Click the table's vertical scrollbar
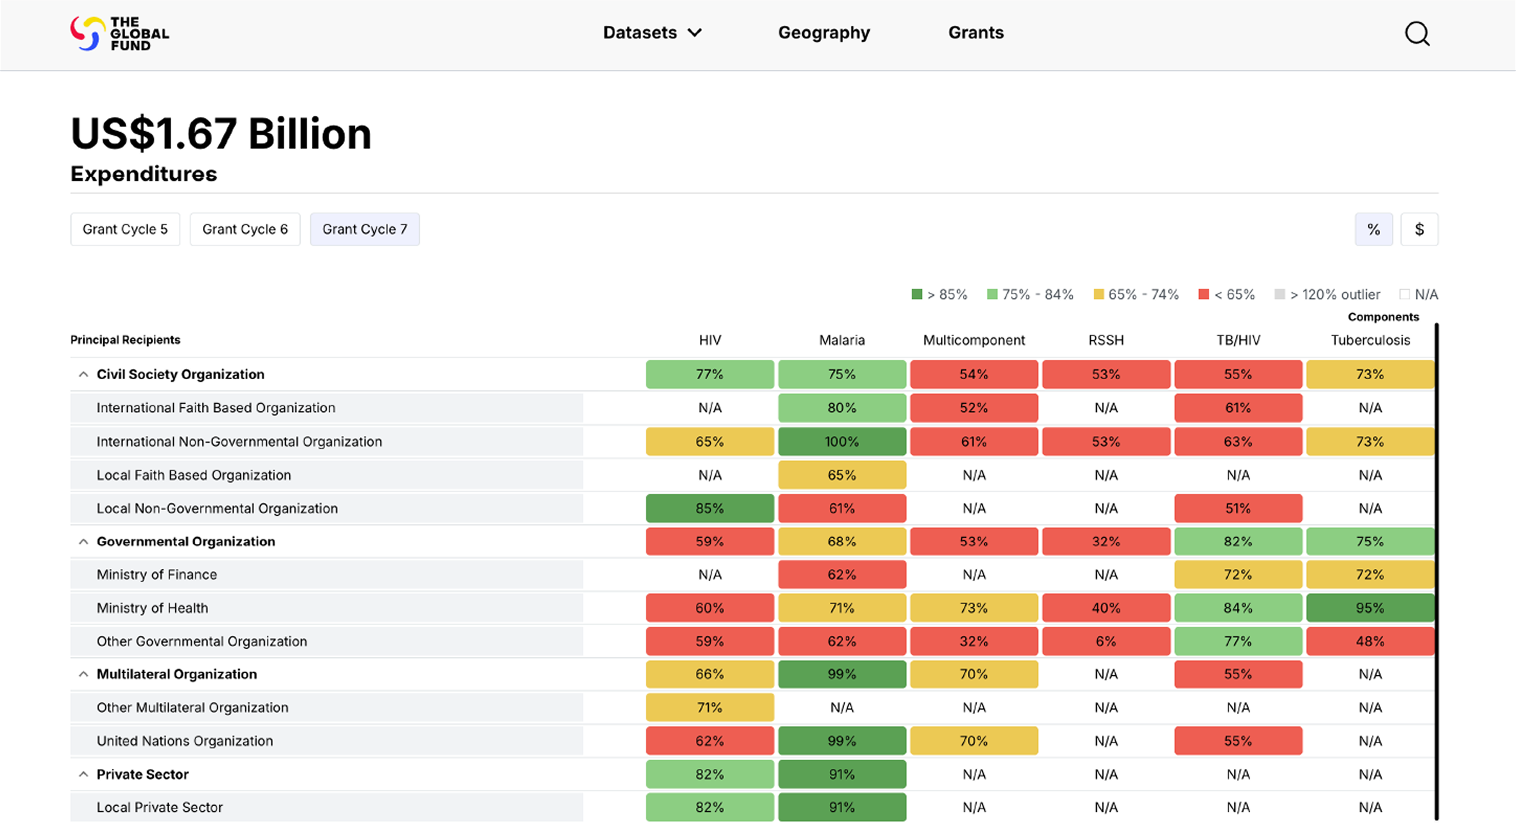Viewport: 1516px width, 840px height. 1437,570
